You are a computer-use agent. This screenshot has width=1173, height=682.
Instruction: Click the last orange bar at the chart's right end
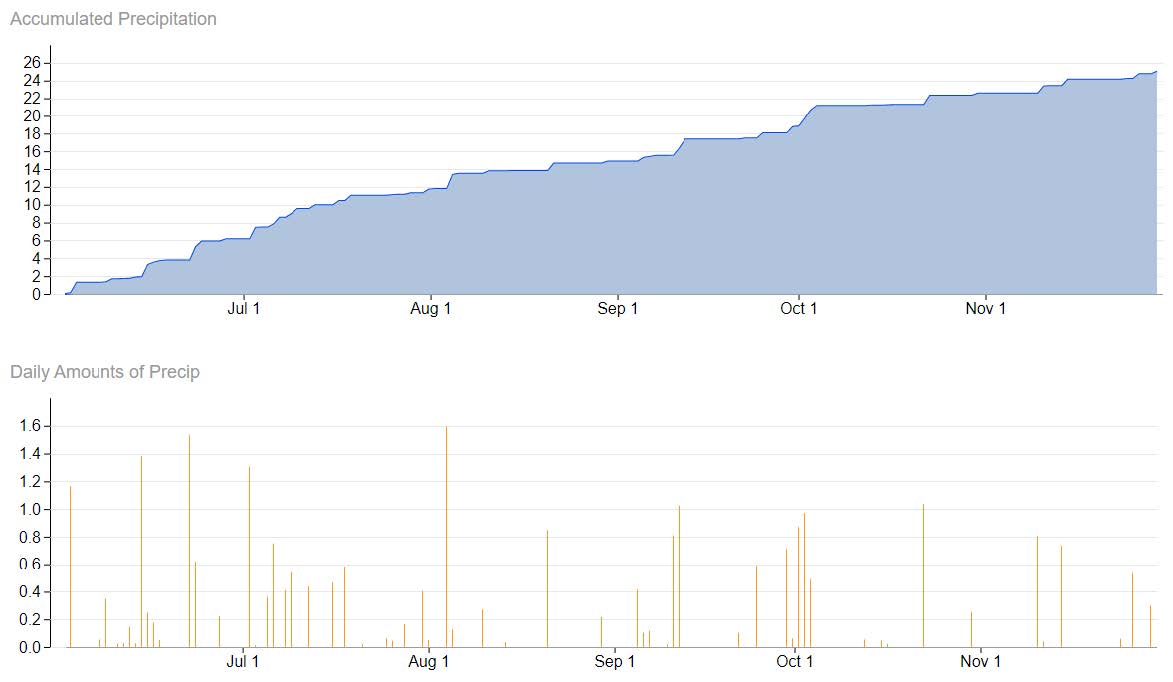click(1150, 626)
